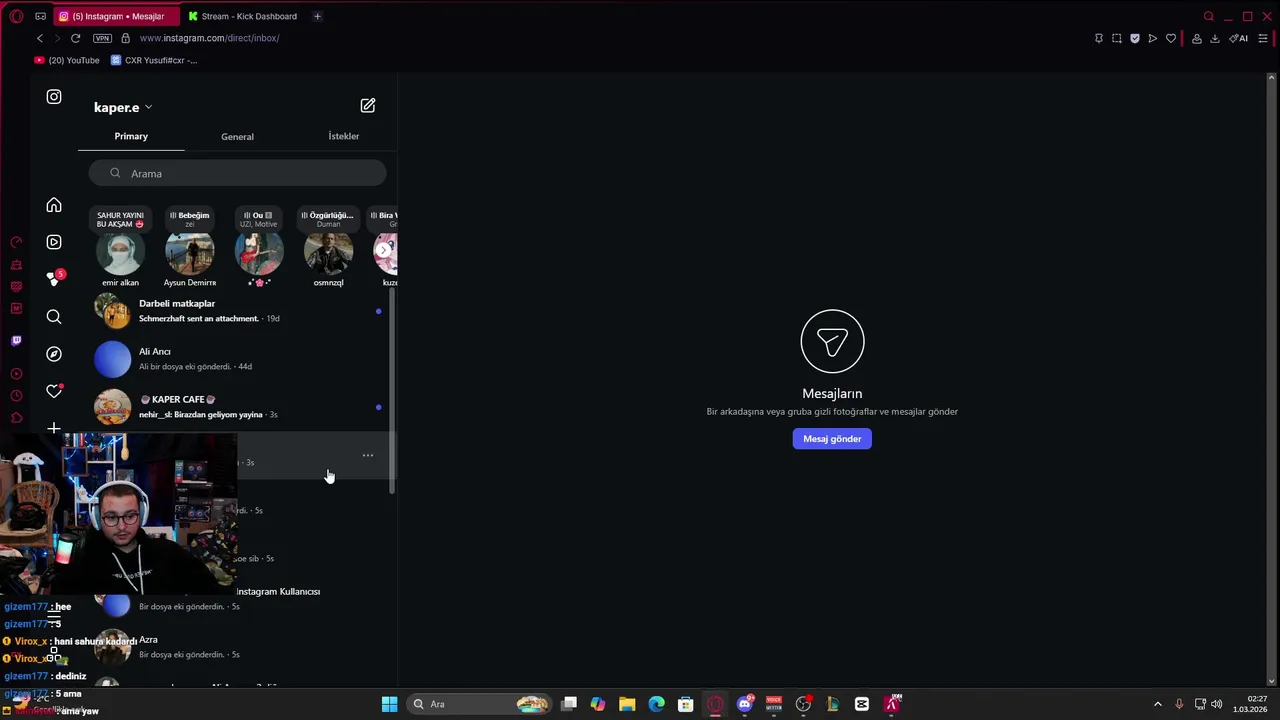The width and height of the screenshot is (1280, 720).
Task: Click the Arama search field
Action: coord(237,173)
